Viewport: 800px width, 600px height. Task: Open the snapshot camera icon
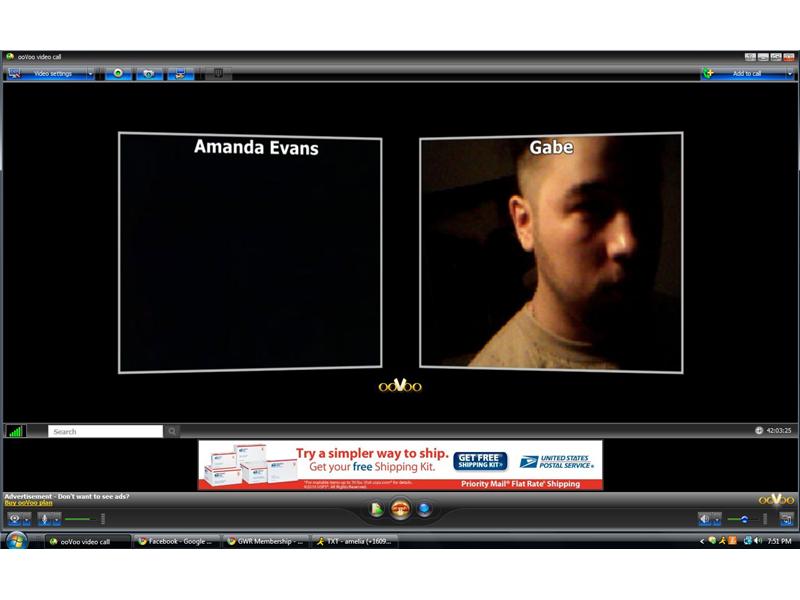tap(150, 72)
